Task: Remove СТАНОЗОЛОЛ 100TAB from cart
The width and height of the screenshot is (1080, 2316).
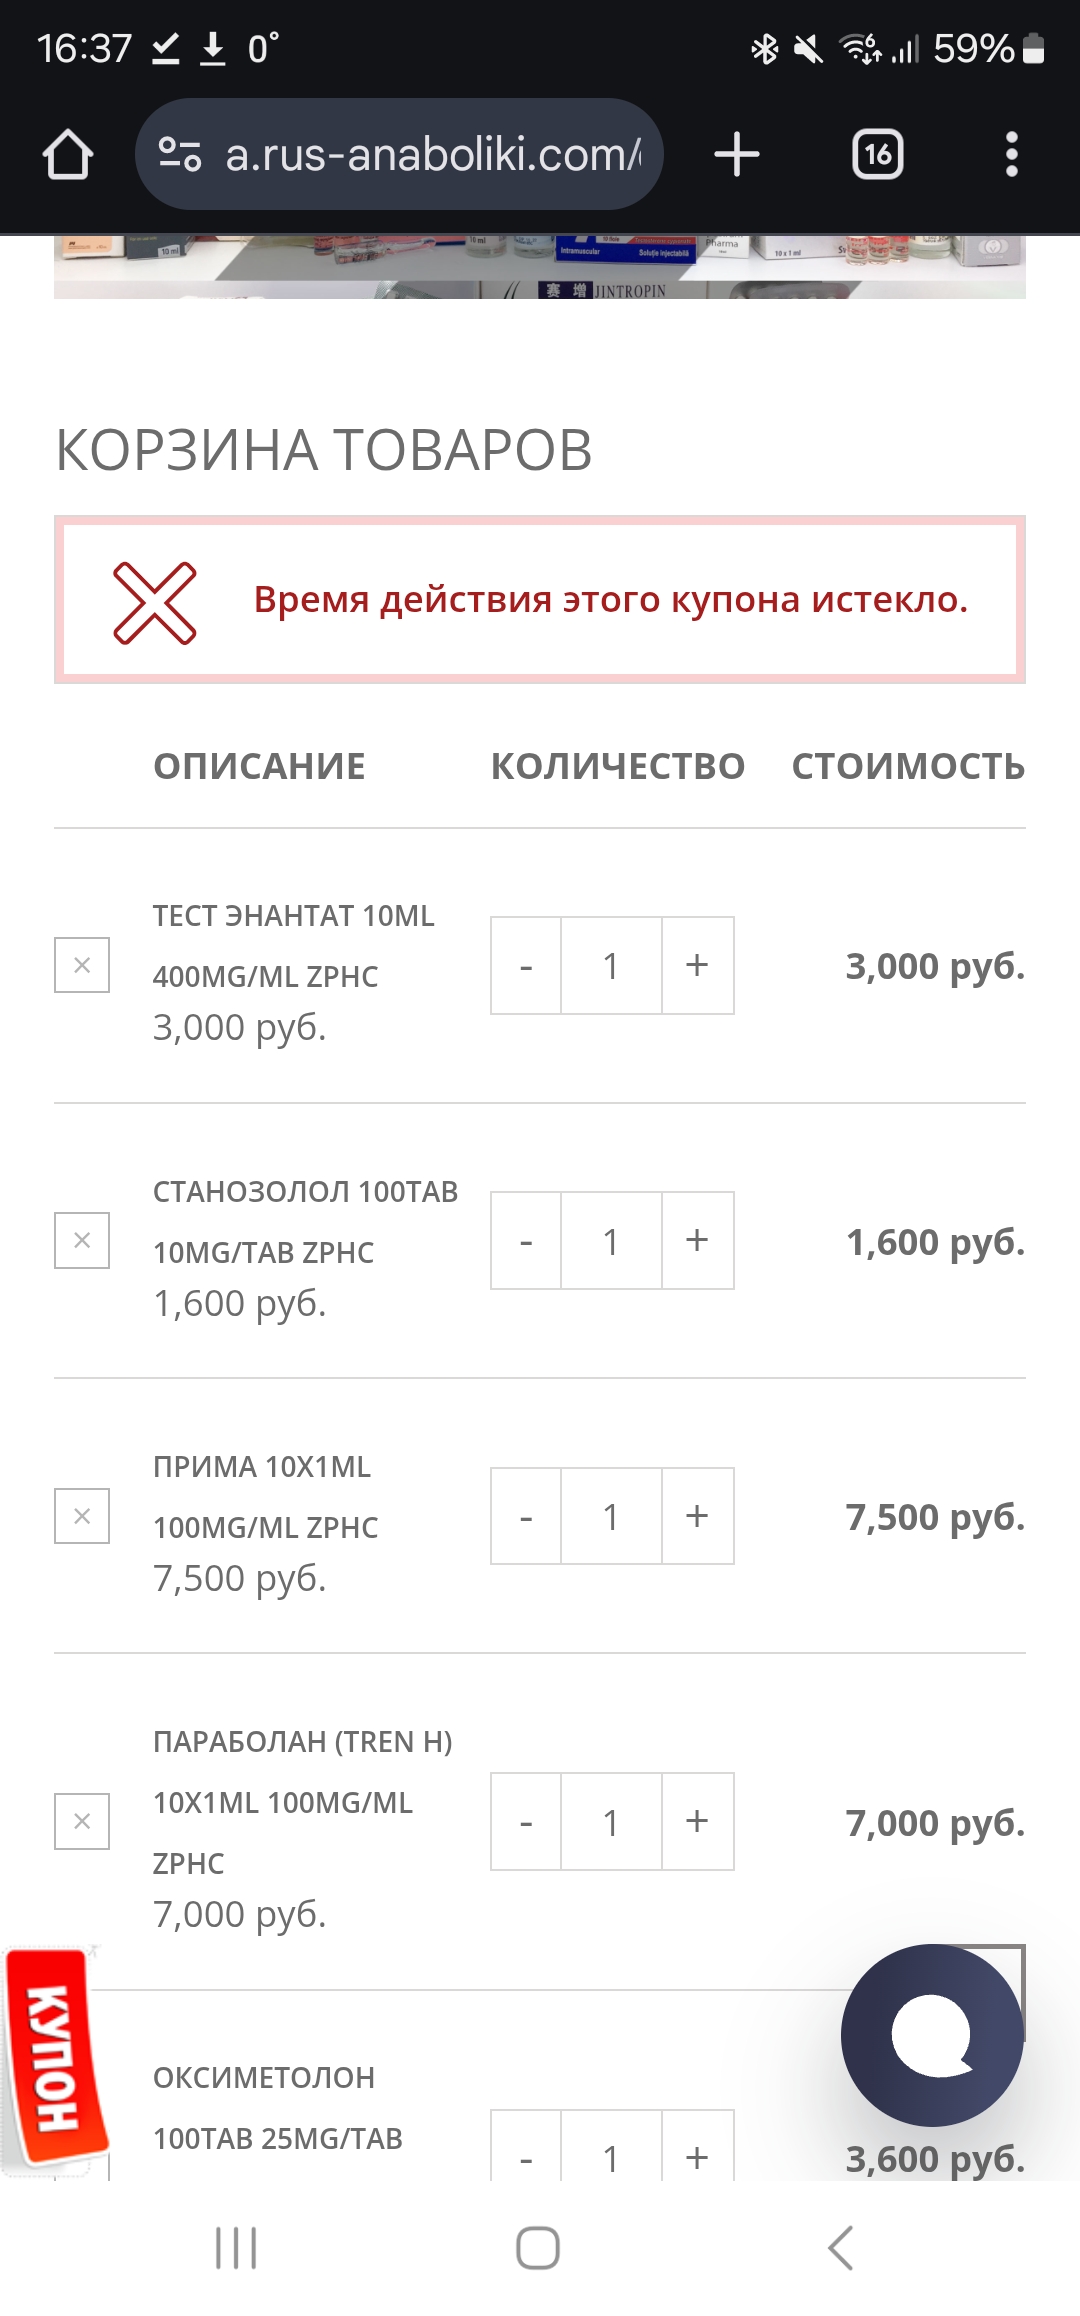Action: coord(82,1241)
